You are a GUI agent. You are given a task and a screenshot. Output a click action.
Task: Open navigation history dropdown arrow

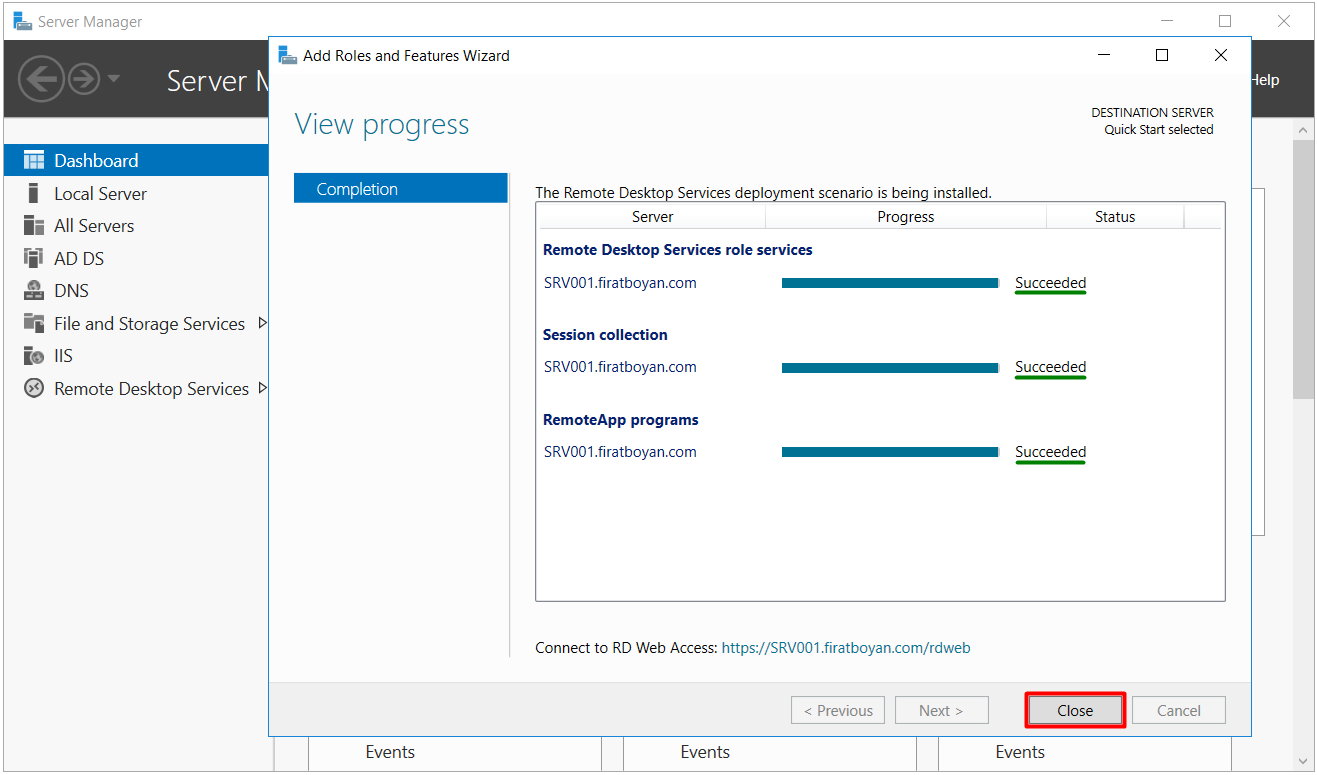tap(113, 79)
